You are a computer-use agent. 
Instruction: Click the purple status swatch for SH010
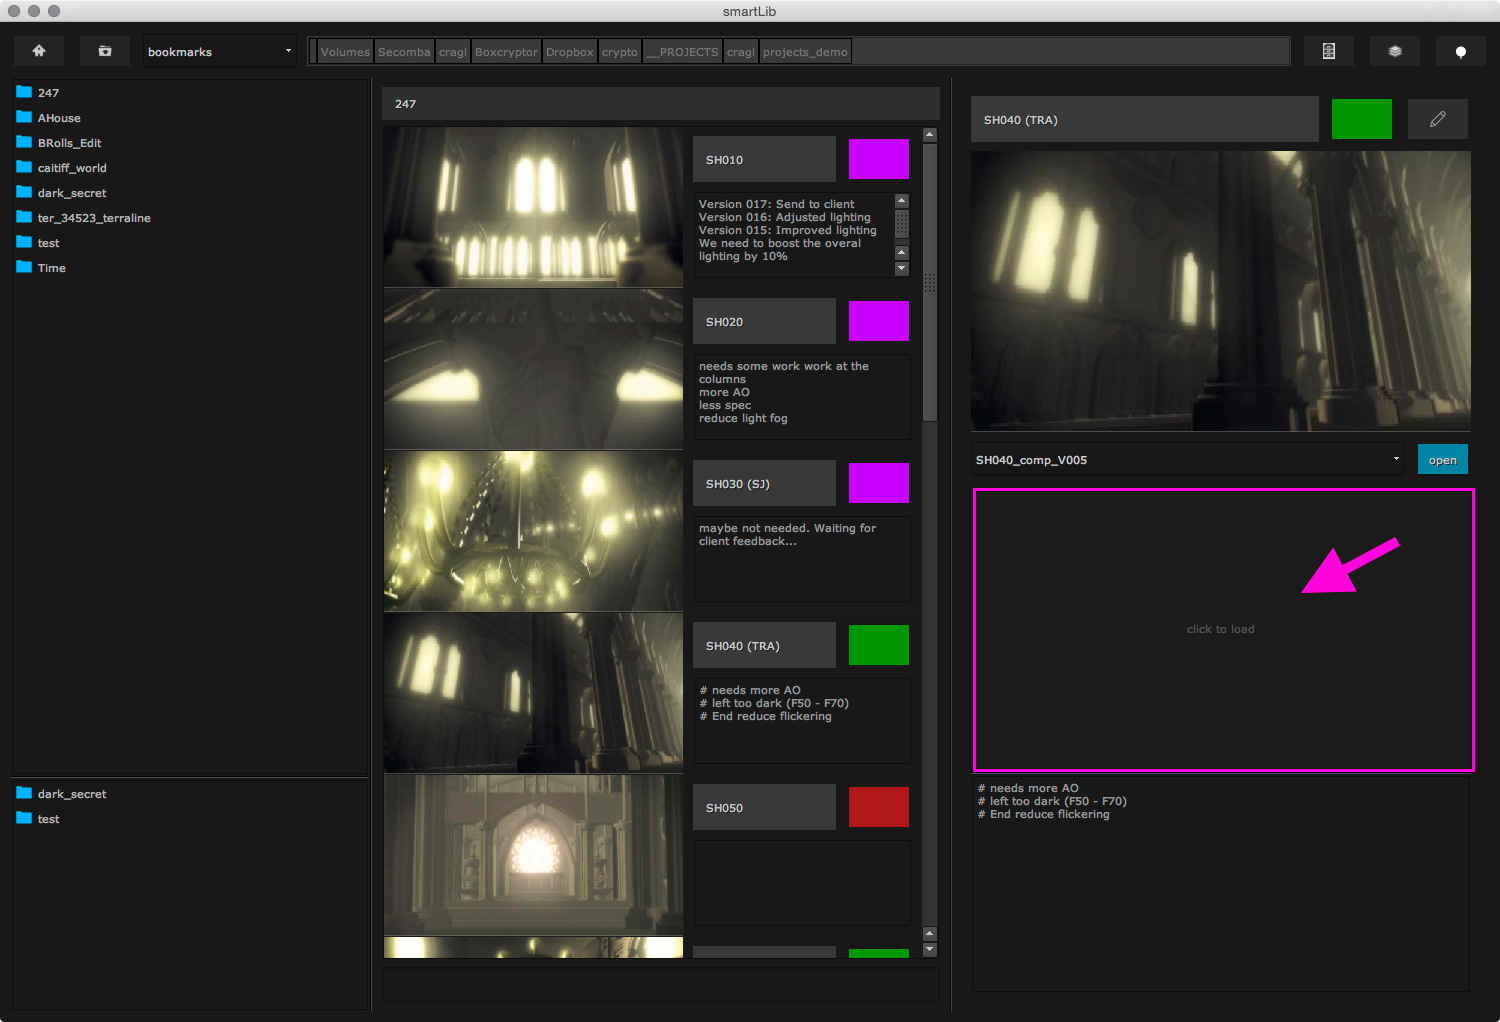879,159
